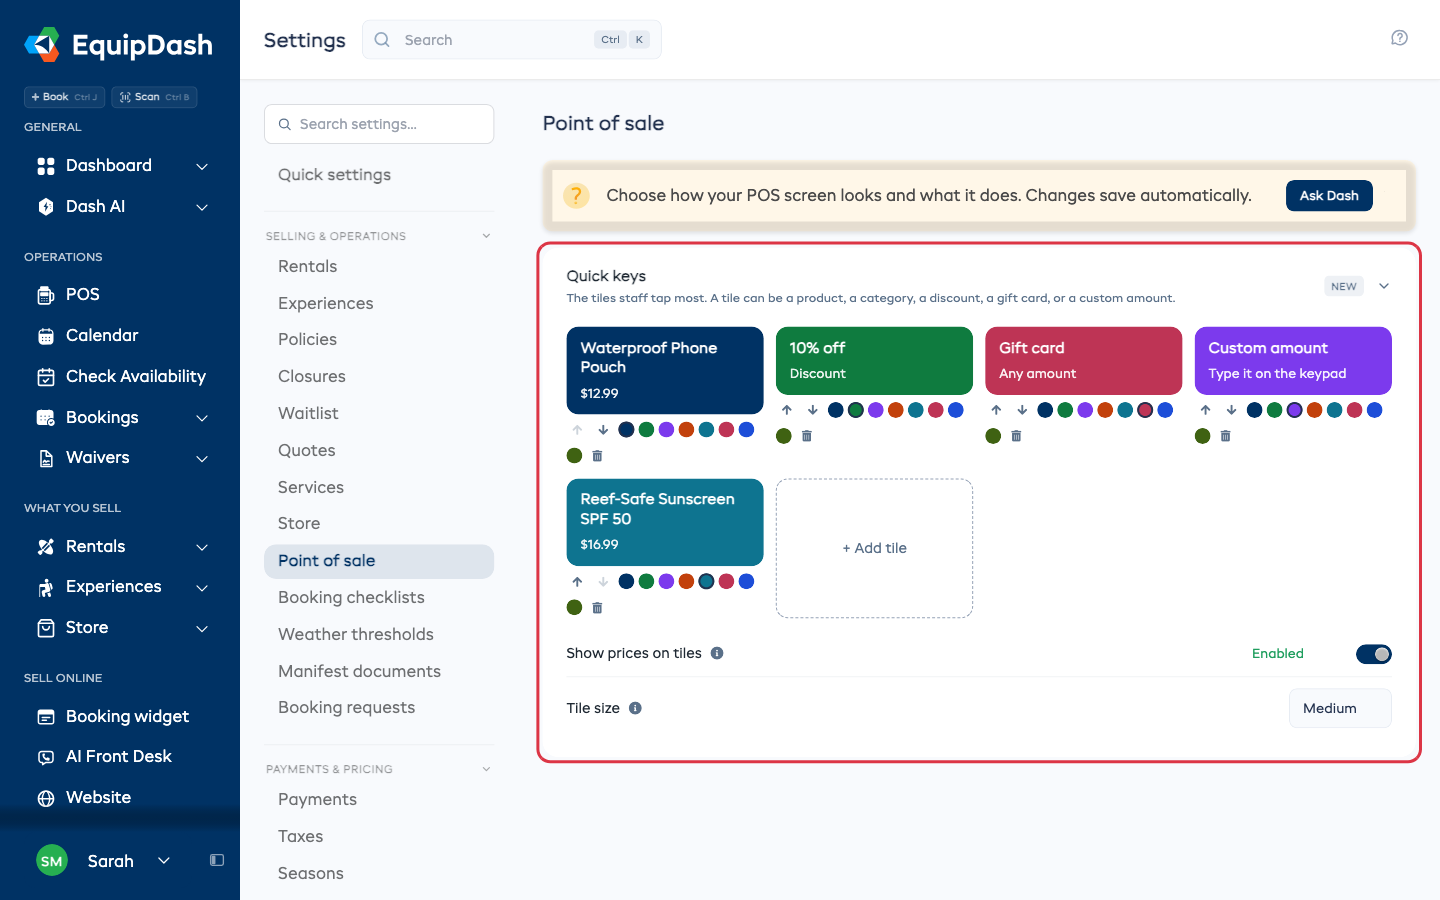The width and height of the screenshot is (1440, 900).
Task: Pick blue color for the Custom amount tile
Action: (x=1374, y=410)
